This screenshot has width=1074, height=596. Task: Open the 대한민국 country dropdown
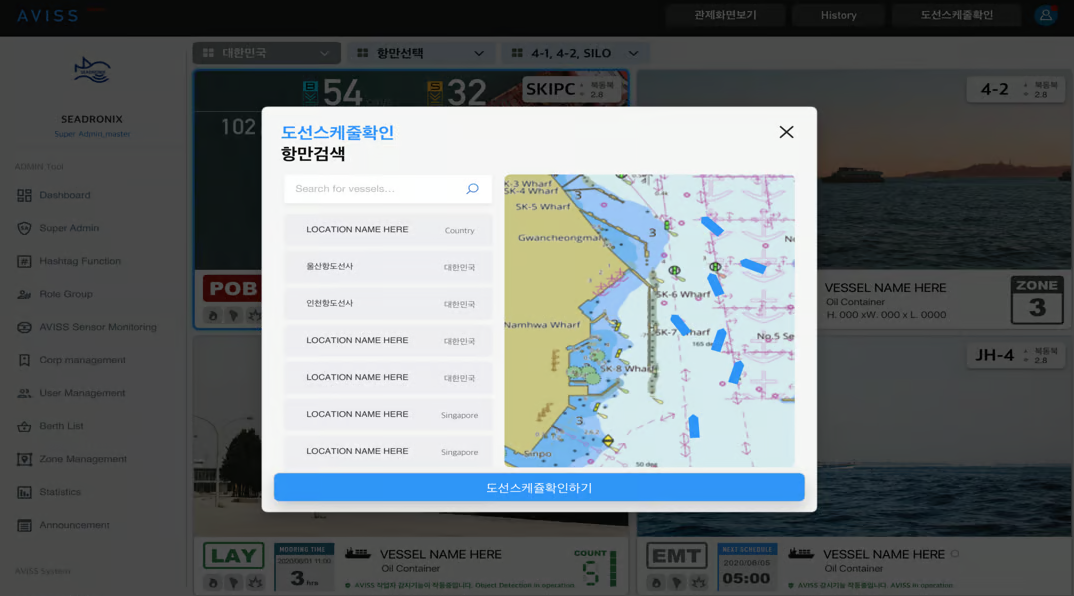point(266,52)
